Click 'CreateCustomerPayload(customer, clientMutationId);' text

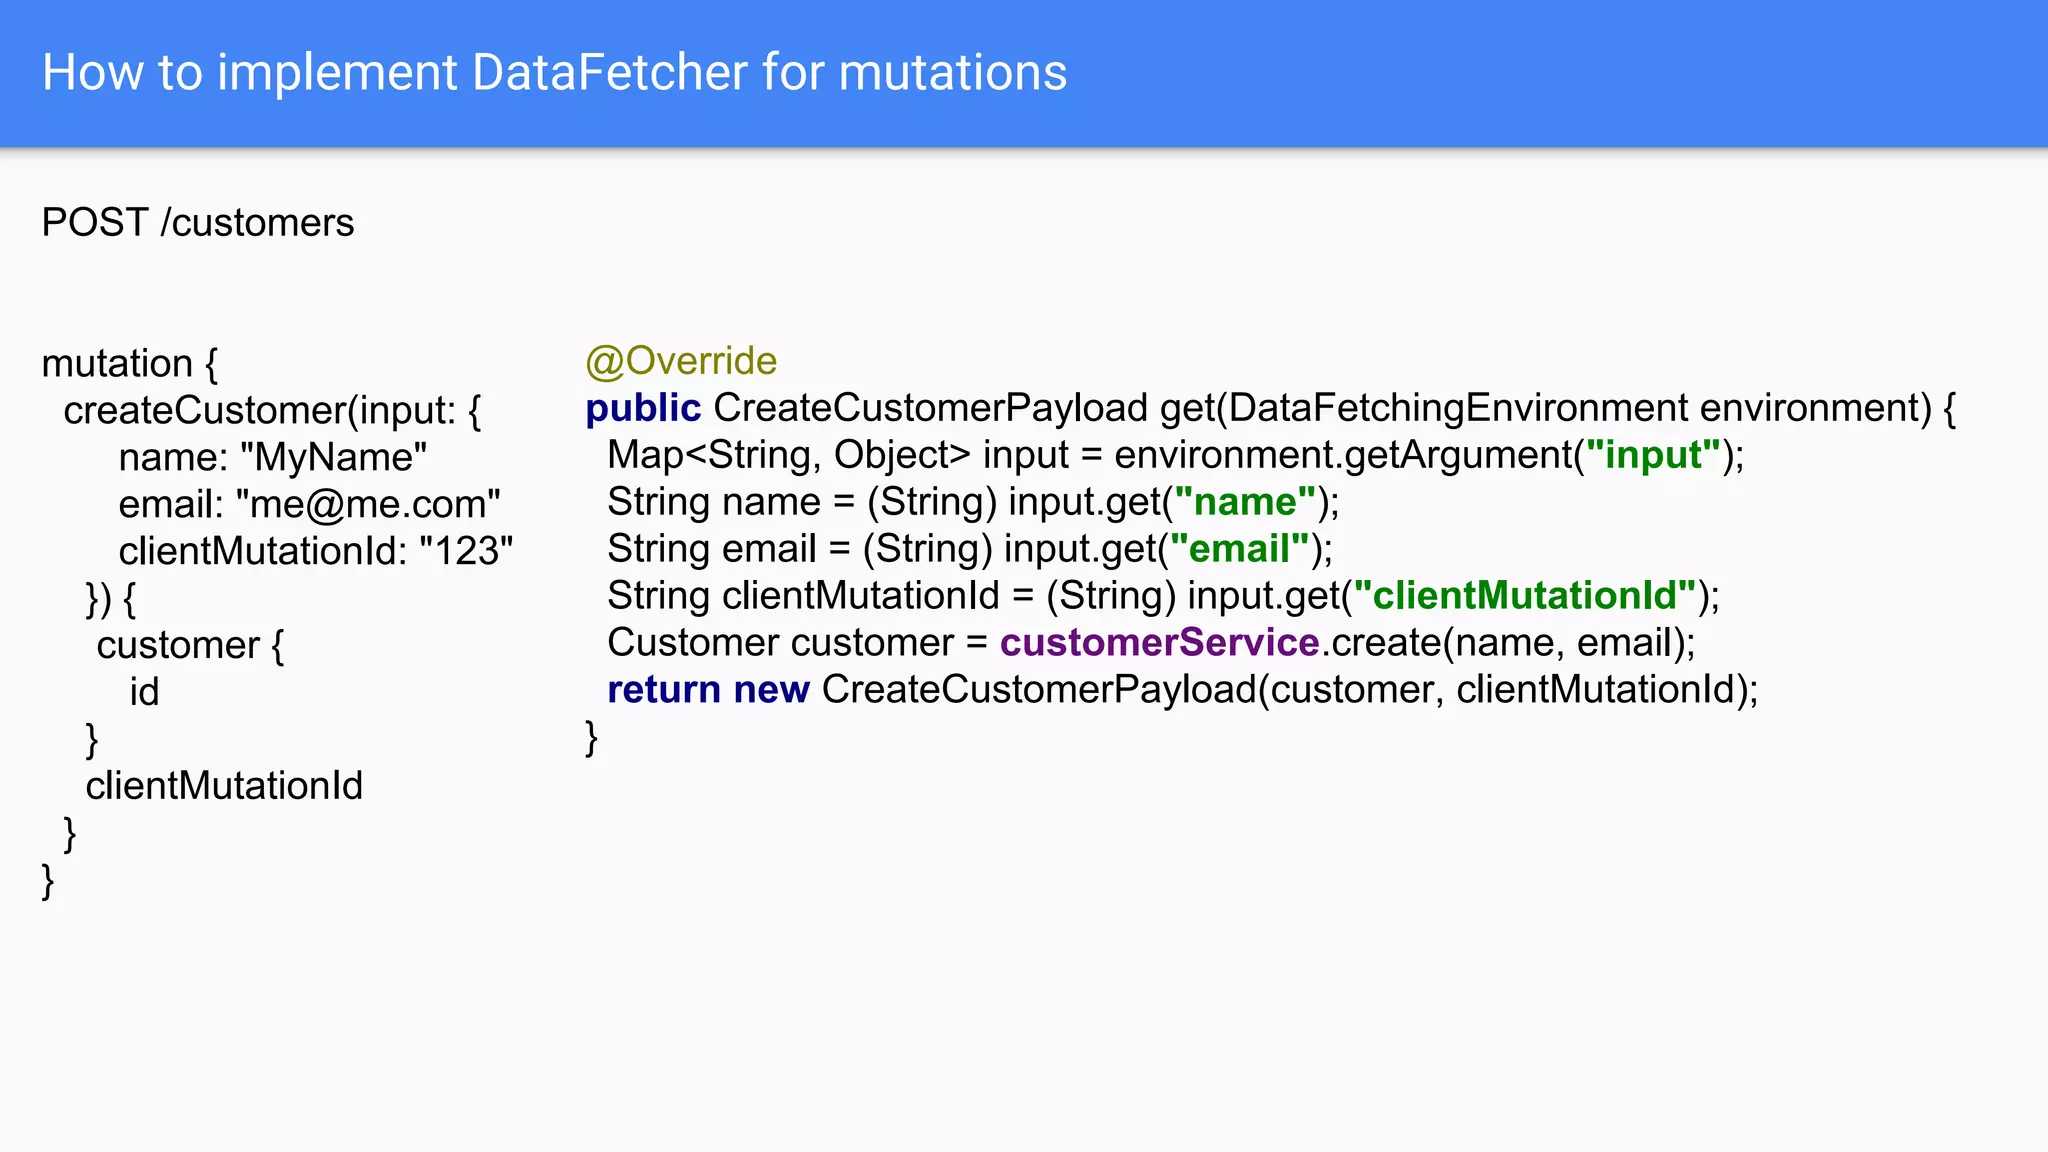click(1290, 690)
